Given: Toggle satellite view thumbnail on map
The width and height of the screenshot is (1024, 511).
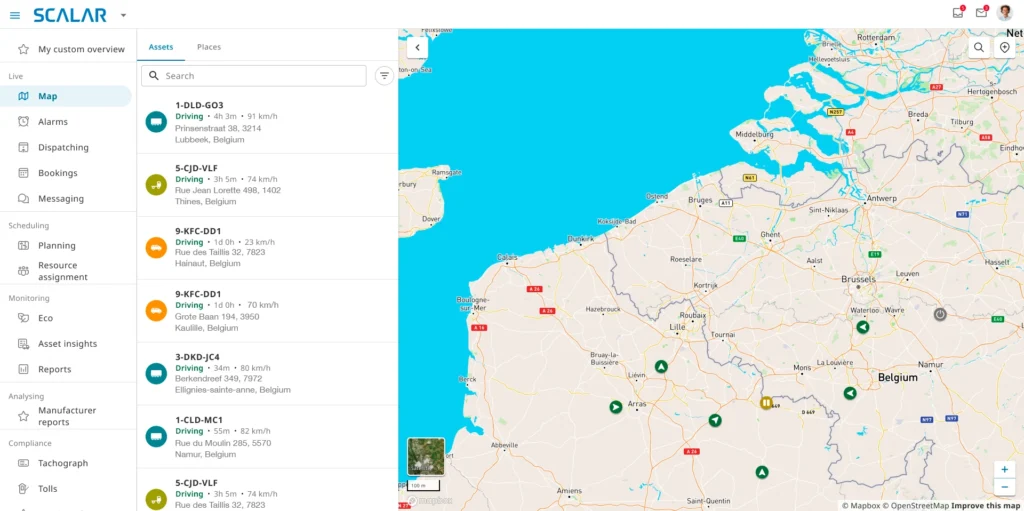Looking at the screenshot, I should 426,456.
